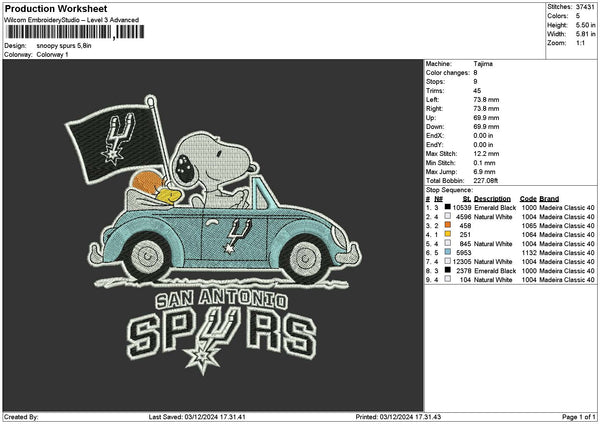600x424 pixels.
Task: Click the Max Stitch value 12.2 mm
Action: [x=486, y=154]
